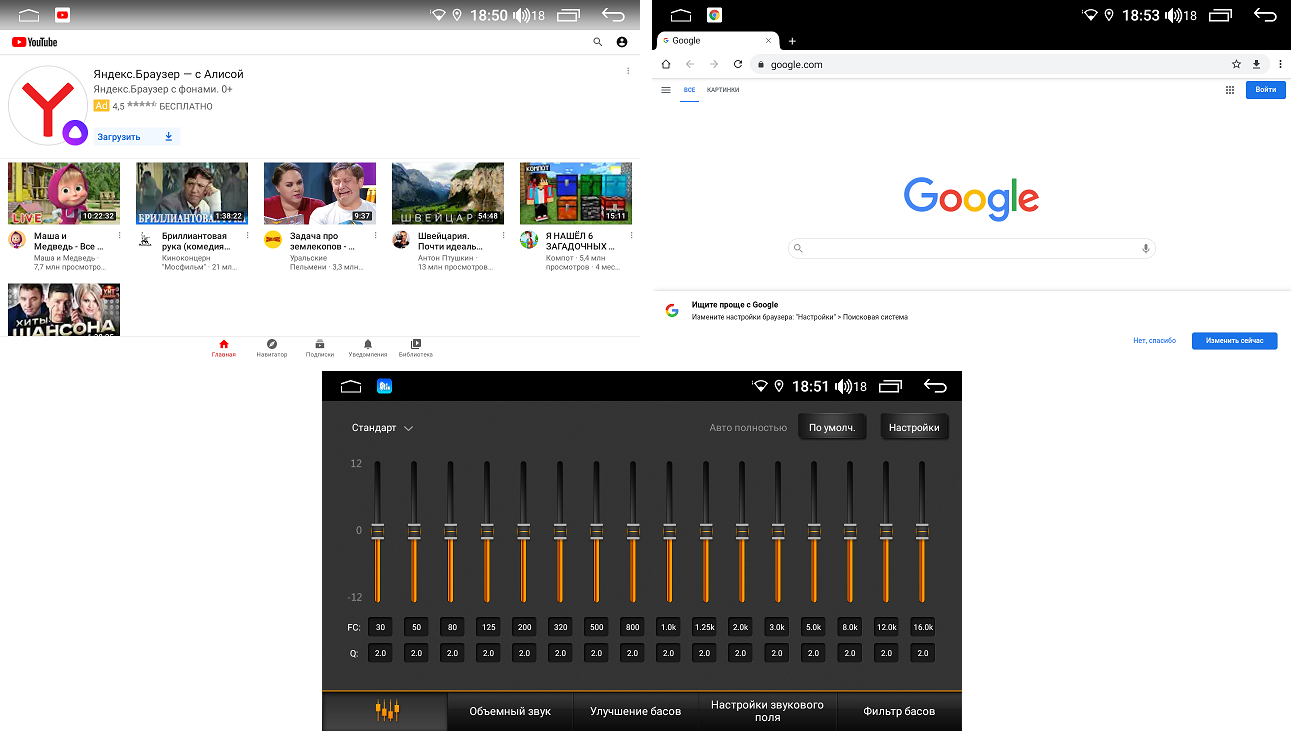Image resolution: width=1291 pixels, height=731 pixels.
Task: Open the YouTube account profile icon
Action: tap(622, 42)
